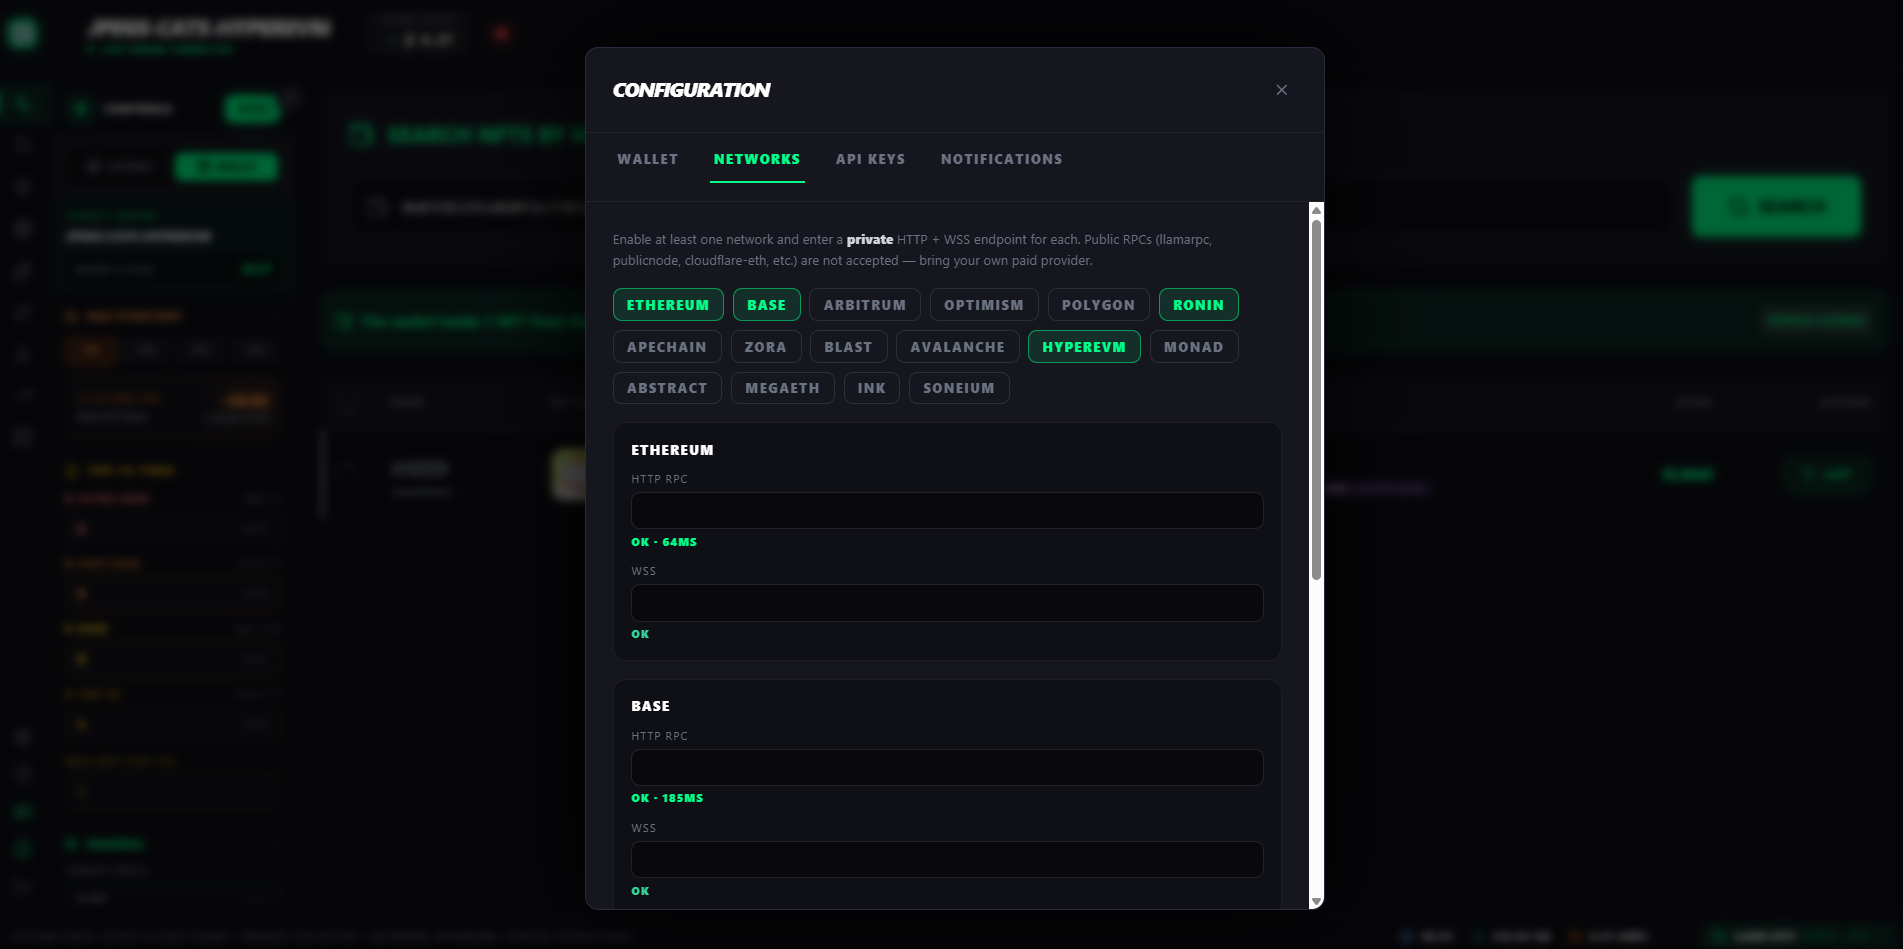Open the API Keys tab
The image size is (1903, 949).
click(870, 159)
